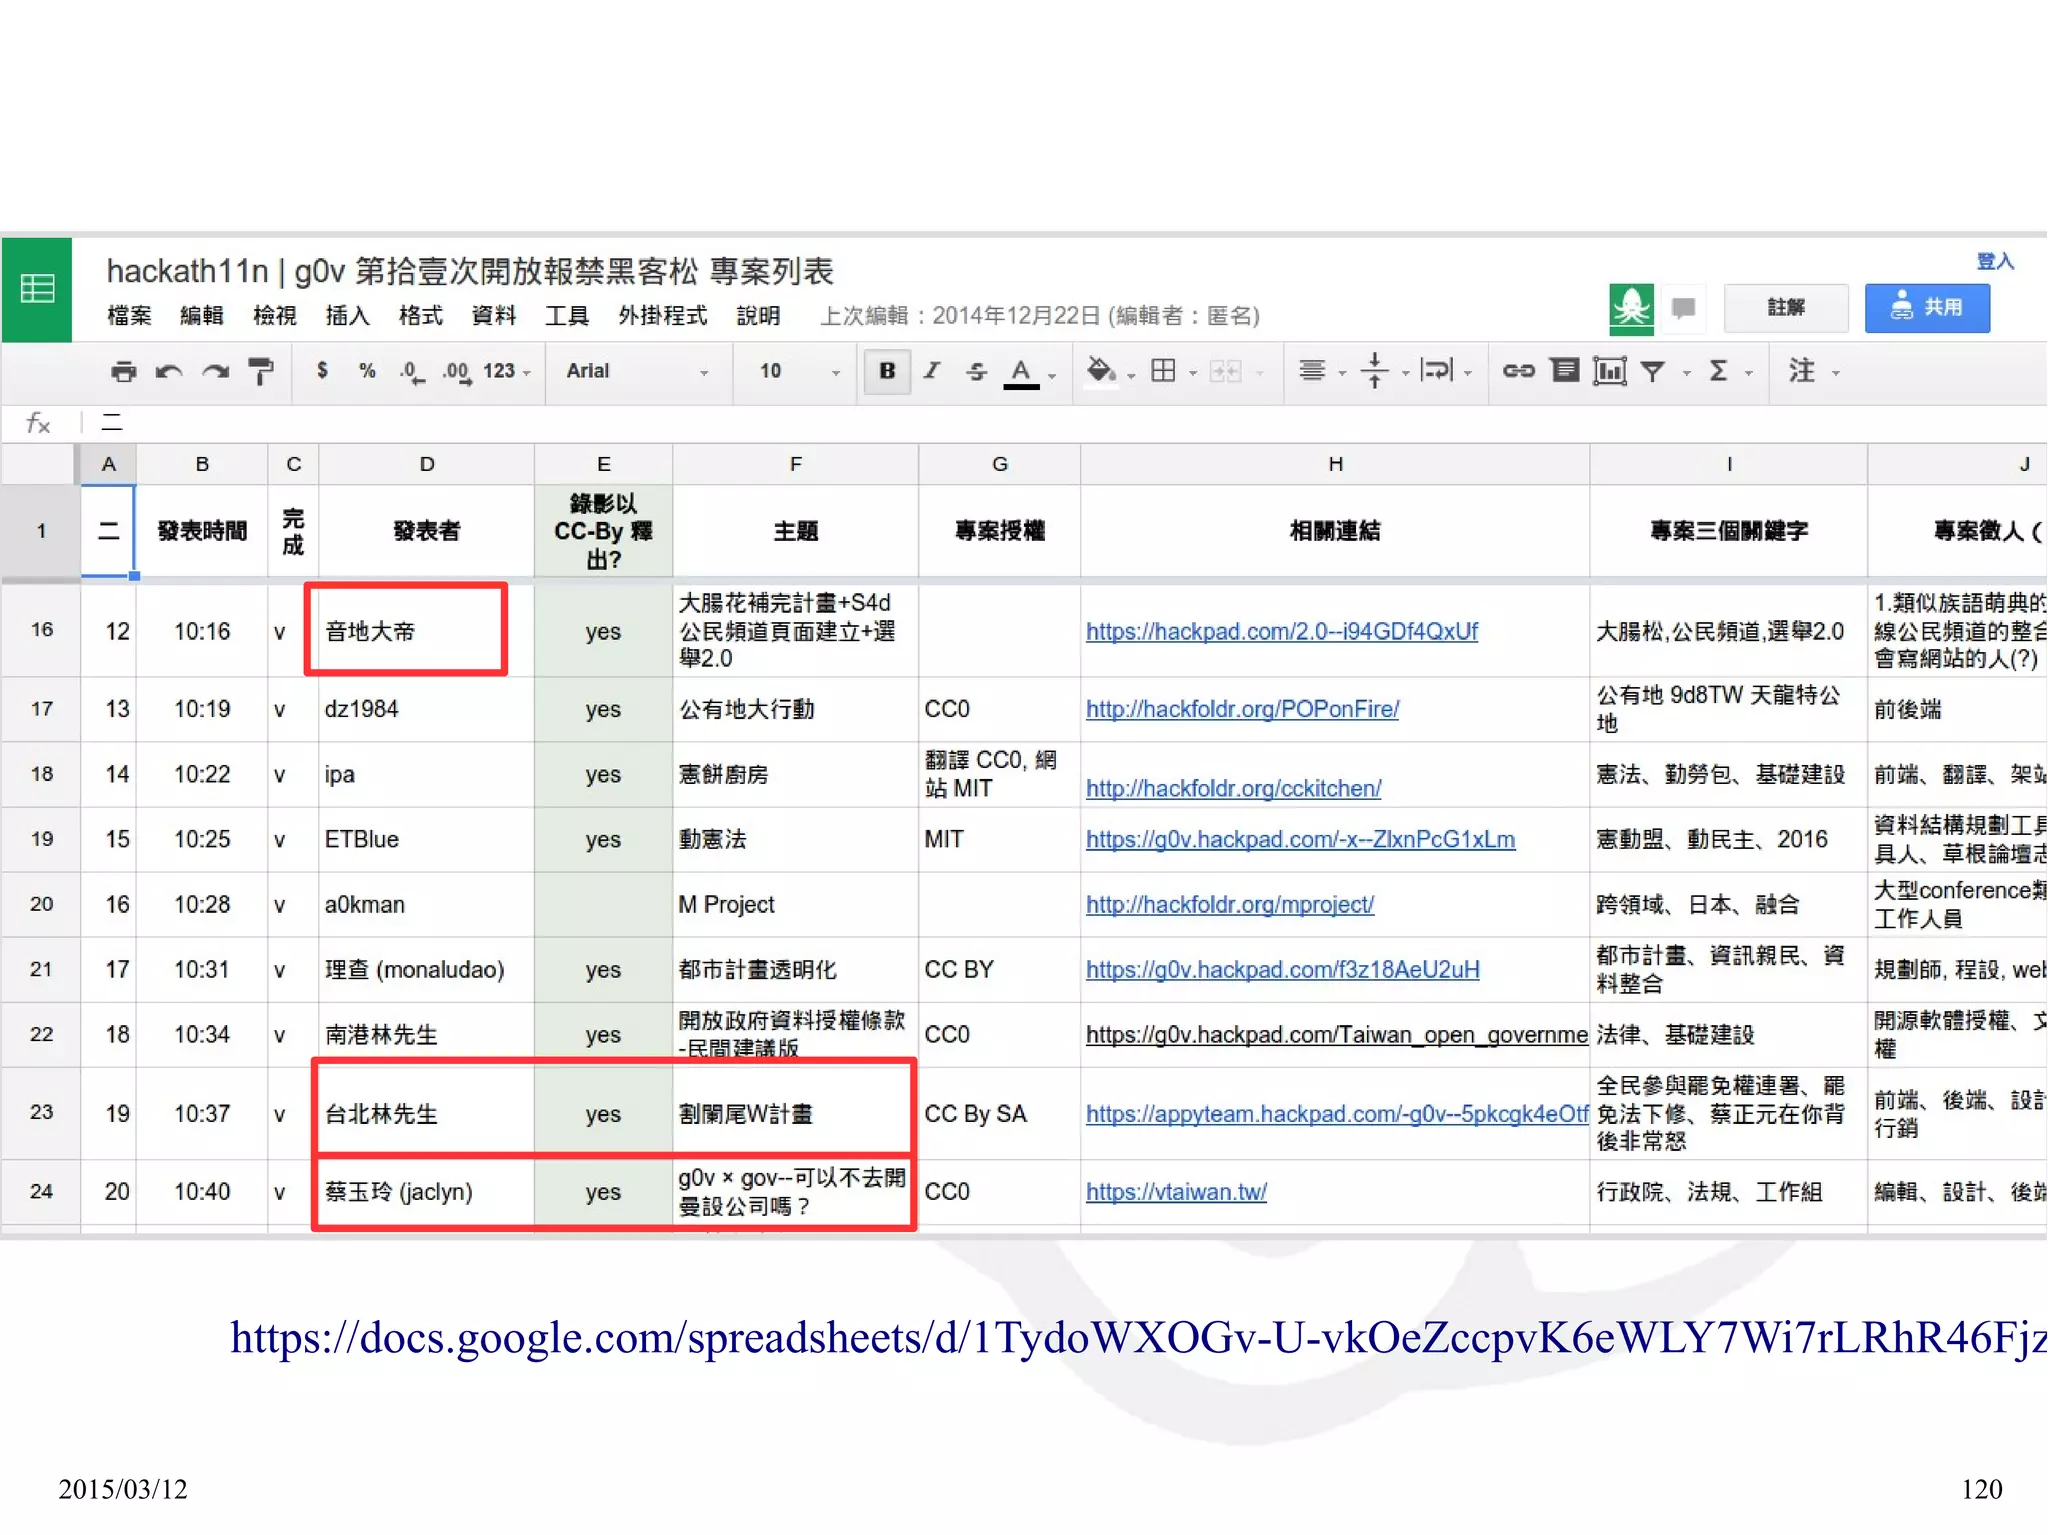Open the Arial font dropdown

coord(637,371)
